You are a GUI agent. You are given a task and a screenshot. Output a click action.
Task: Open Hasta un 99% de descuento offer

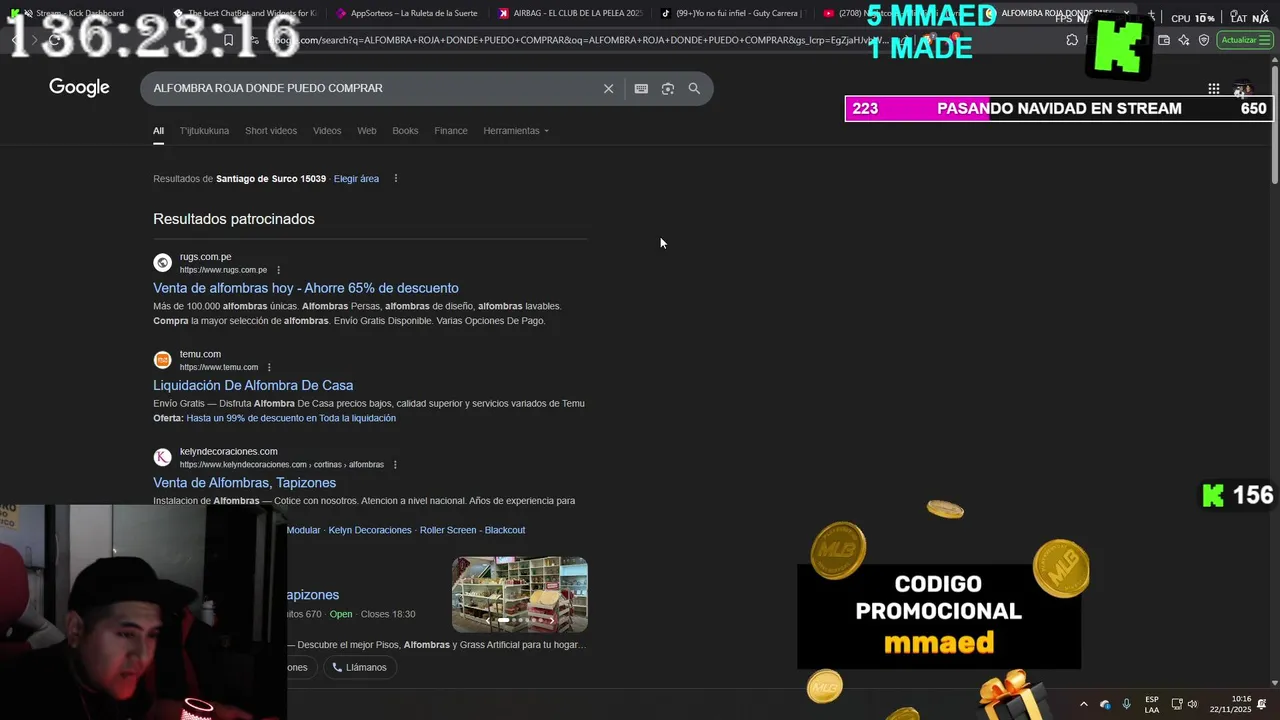coord(291,418)
